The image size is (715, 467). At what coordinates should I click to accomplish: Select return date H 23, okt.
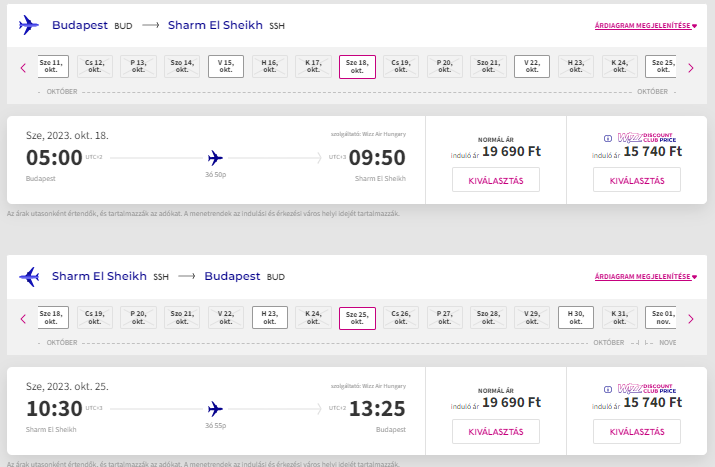click(269, 317)
